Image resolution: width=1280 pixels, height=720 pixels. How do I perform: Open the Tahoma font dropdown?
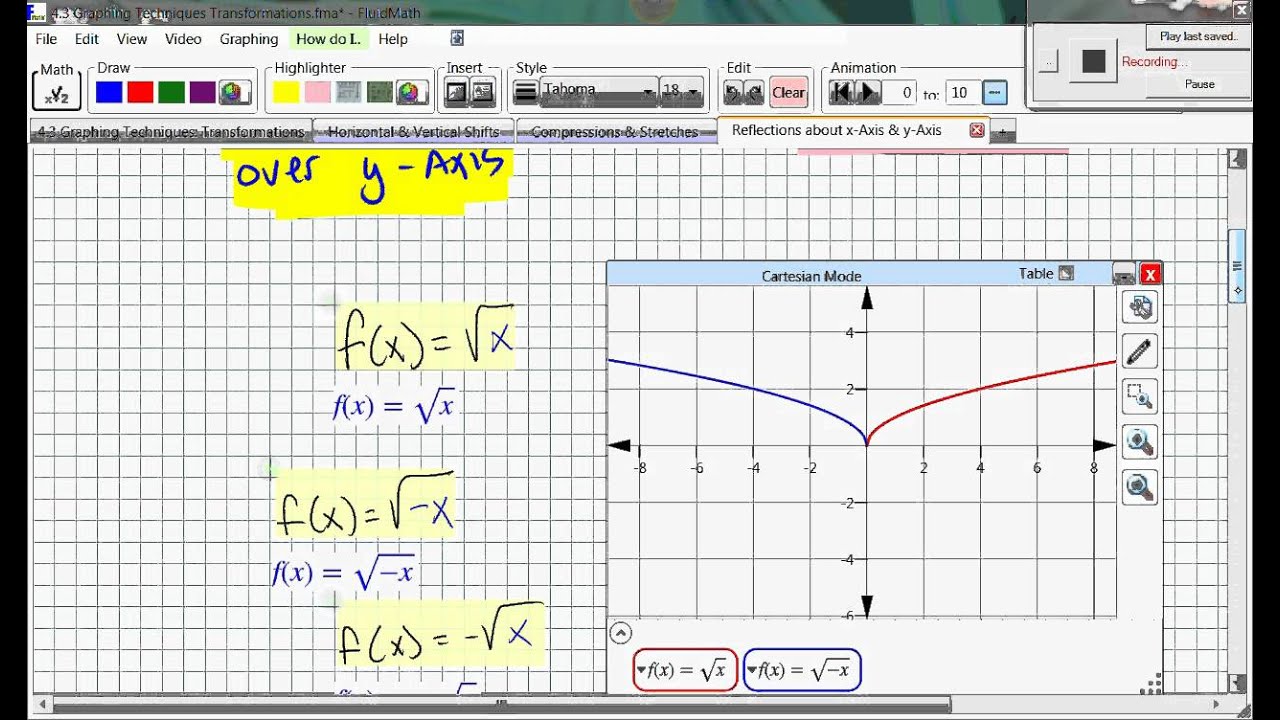pos(598,92)
